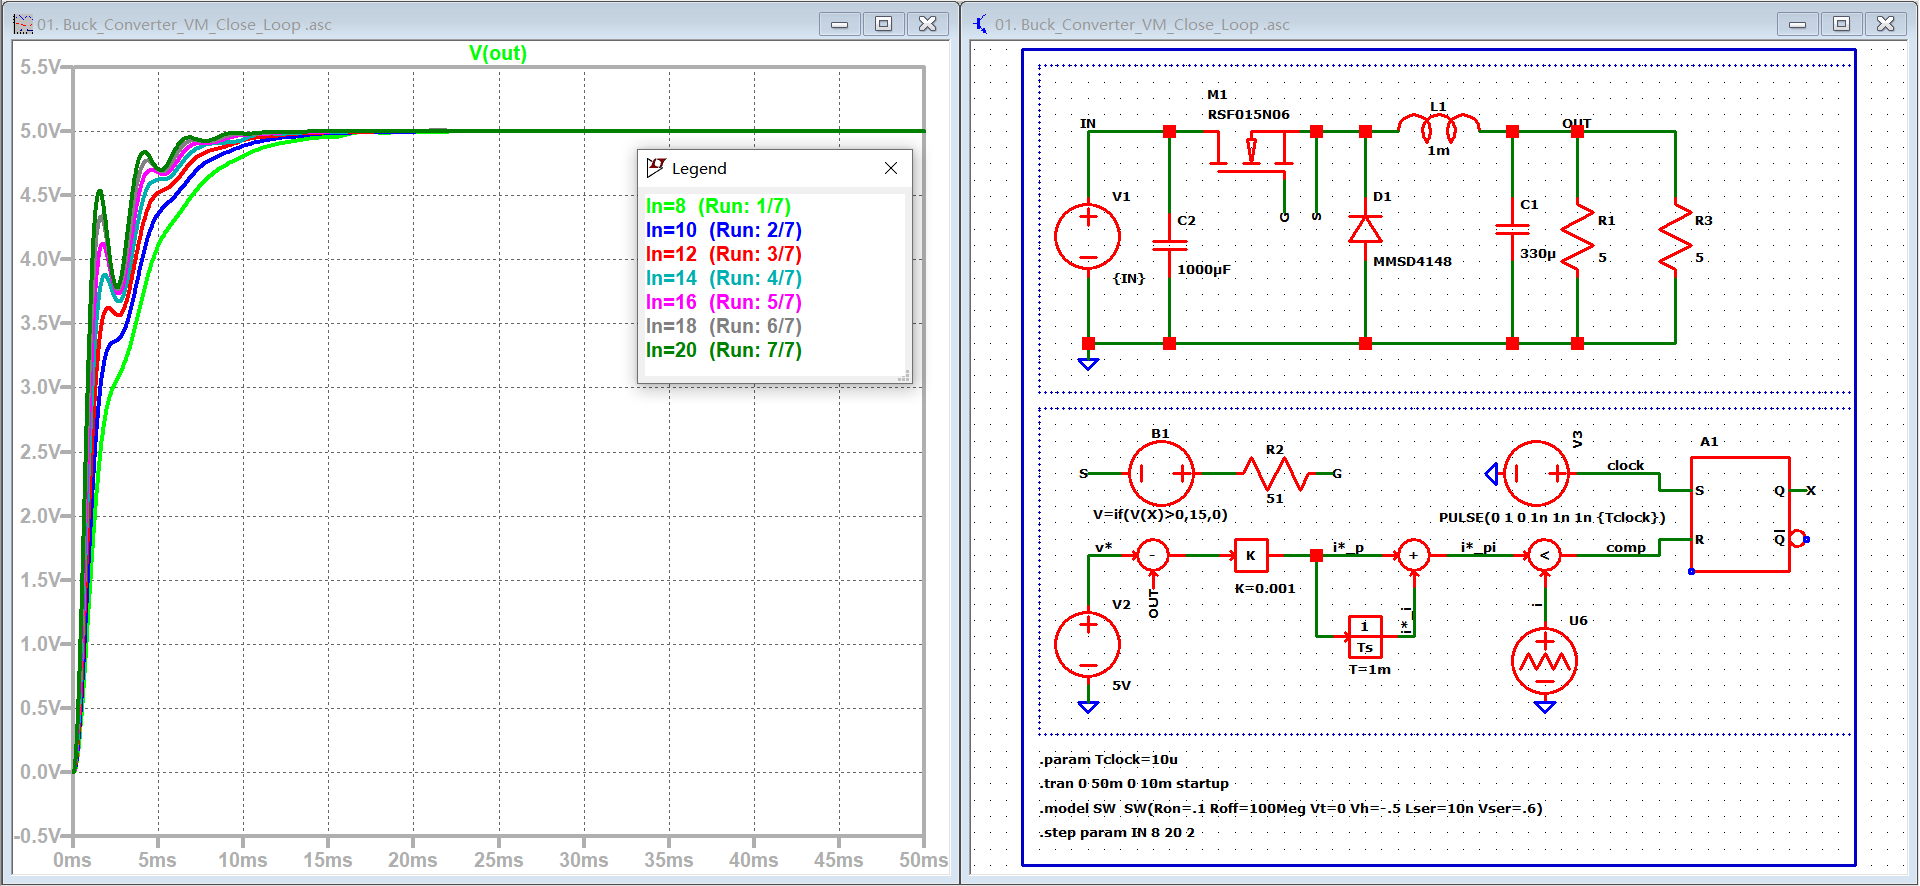1920x886 pixels.
Task: Select the M1 RSF015N06 MOSFET symbol
Action: (1250, 154)
